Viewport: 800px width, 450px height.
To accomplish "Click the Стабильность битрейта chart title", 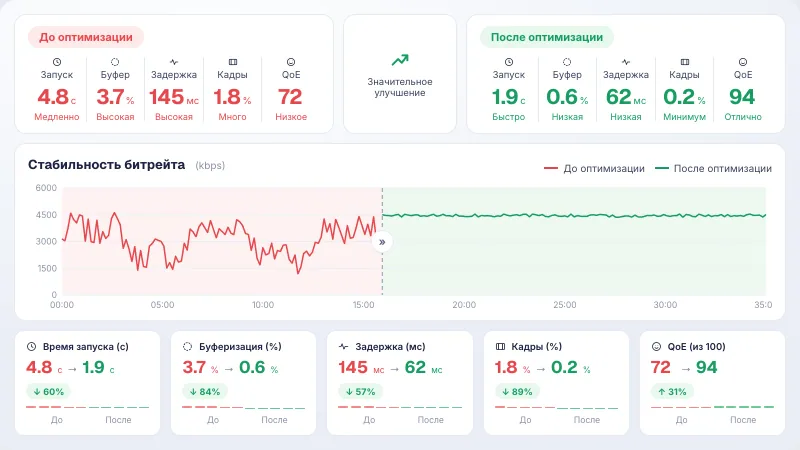I will [x=106, y=165].
